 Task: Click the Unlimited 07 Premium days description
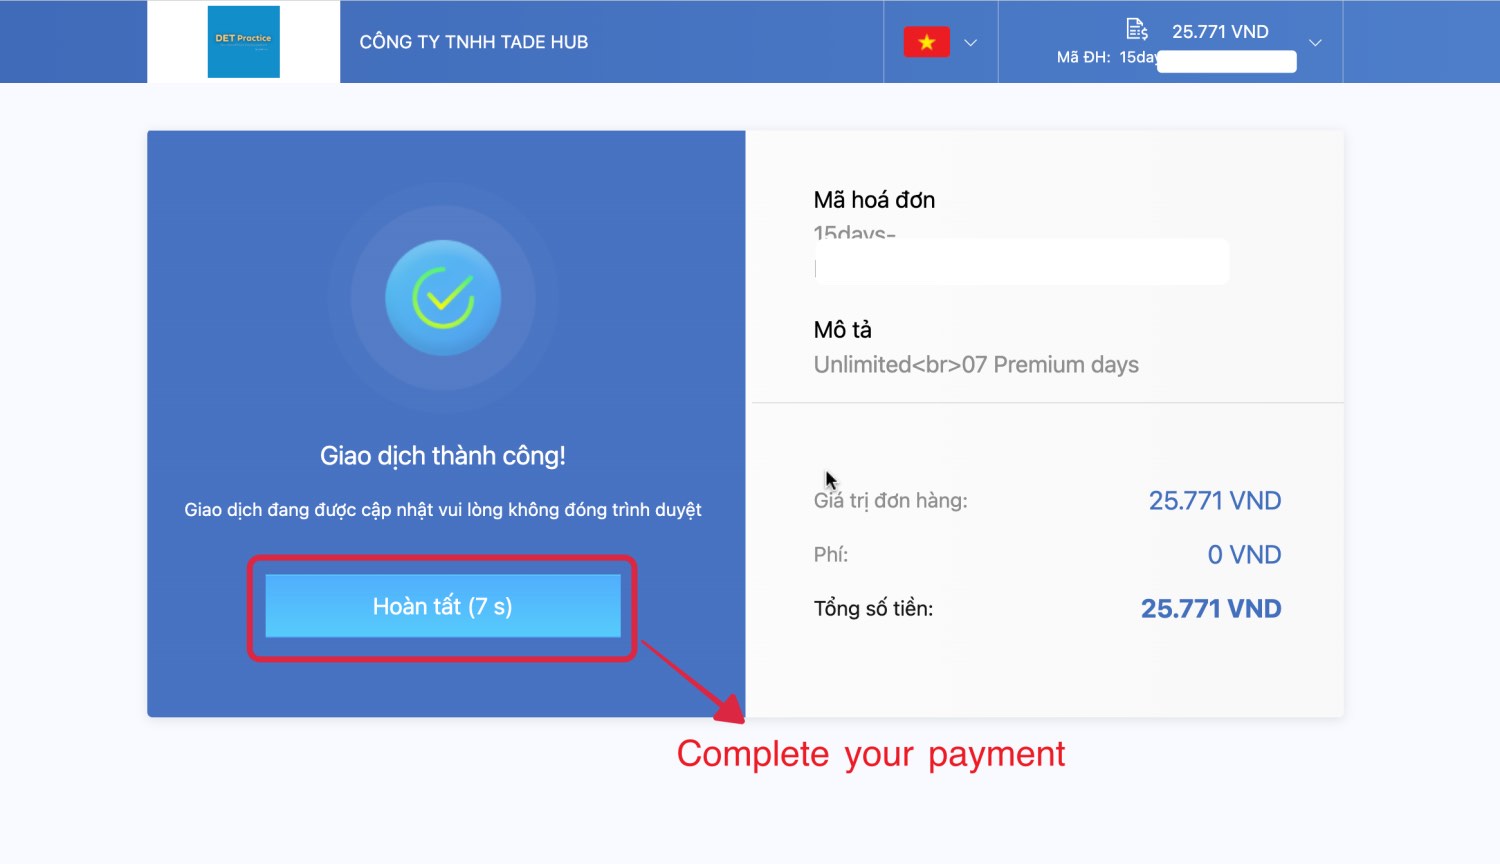pos(976,365)
